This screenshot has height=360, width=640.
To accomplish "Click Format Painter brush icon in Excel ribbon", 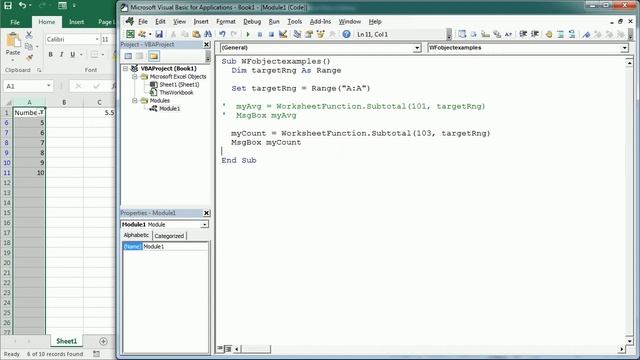I will (x=29, y=58).
